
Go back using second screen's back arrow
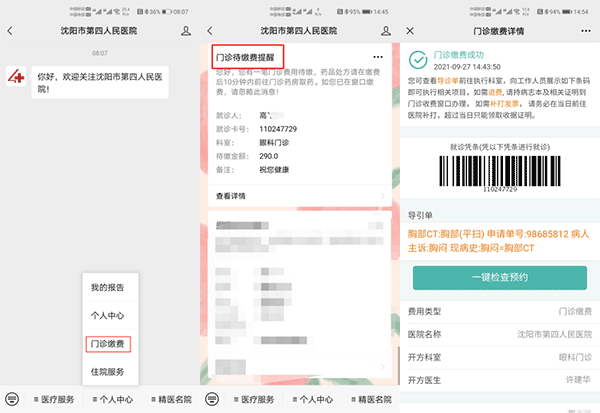(x=210, y=31)
